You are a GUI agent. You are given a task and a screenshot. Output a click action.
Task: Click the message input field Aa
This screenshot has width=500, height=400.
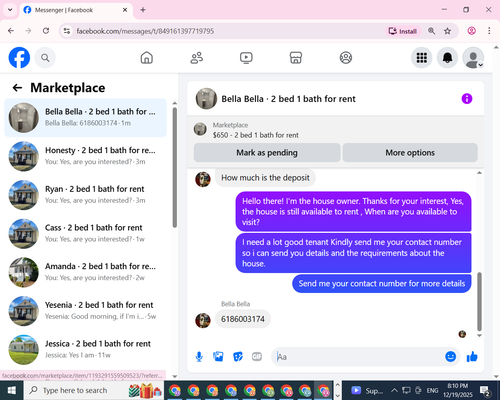tap(358, 357)
